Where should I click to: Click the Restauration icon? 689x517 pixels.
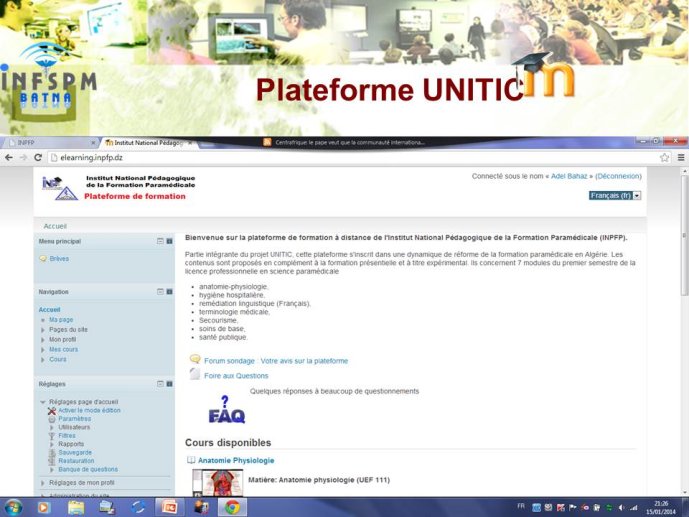click(x=52, y=461)
